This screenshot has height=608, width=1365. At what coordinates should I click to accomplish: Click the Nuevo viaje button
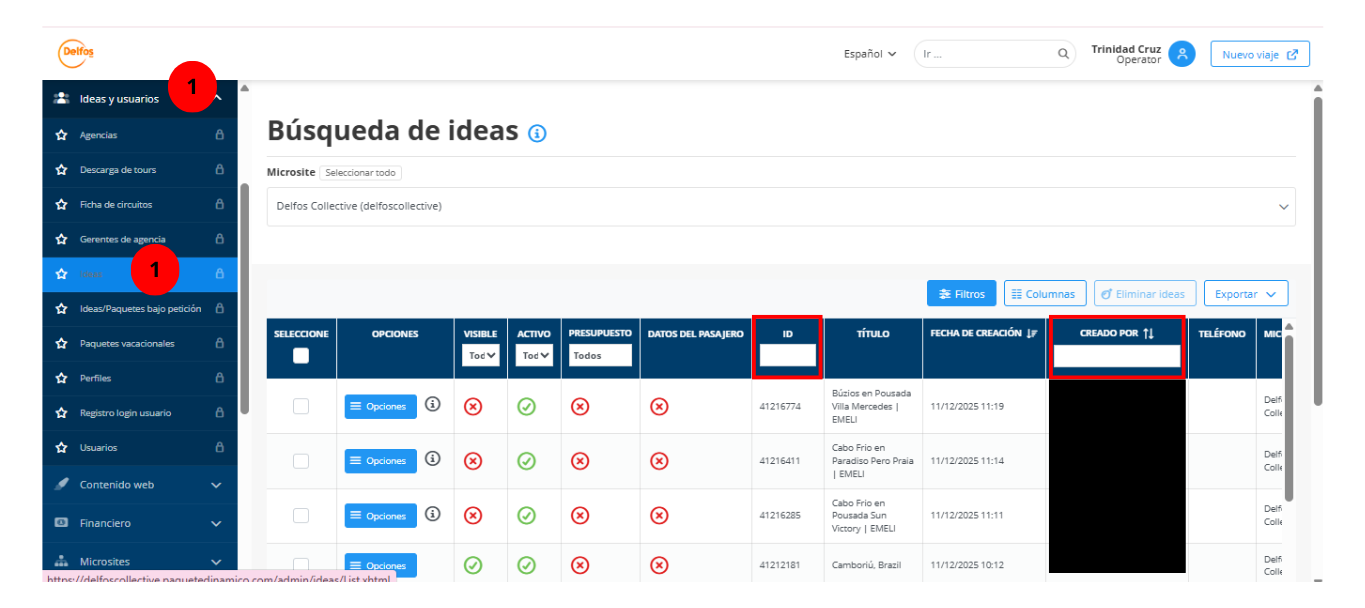pos(1259,54)
